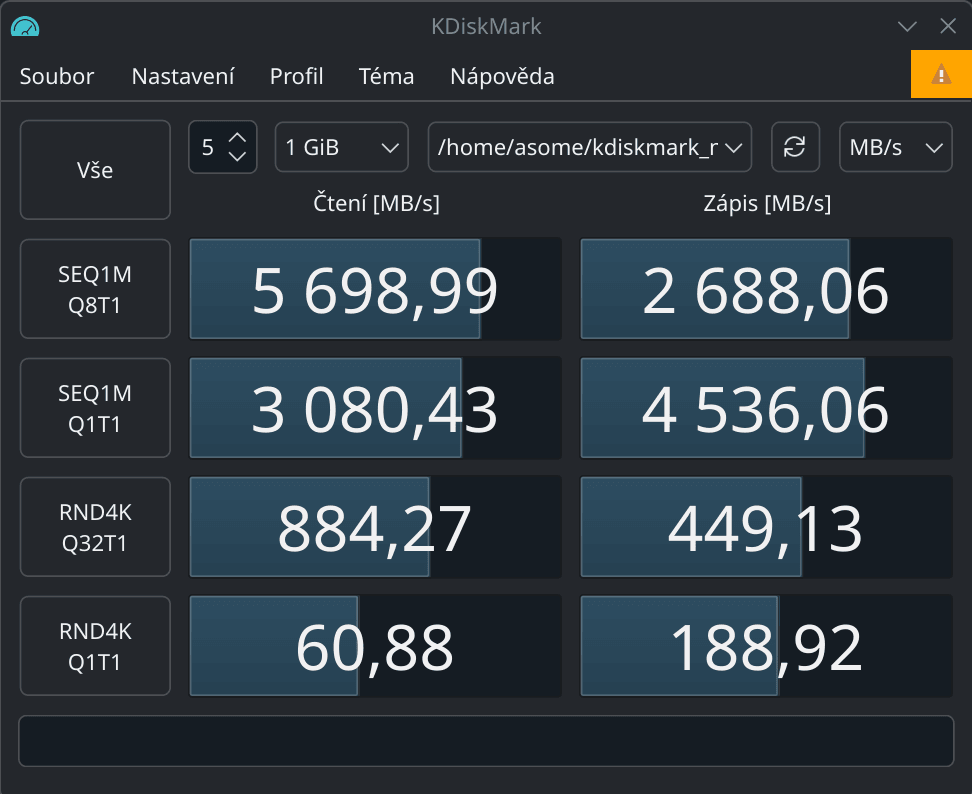Screen dimensions: 972x794
Task: Click the SEQ1M Q8T1 read value 5 698,99
Action: pos(375,289)
